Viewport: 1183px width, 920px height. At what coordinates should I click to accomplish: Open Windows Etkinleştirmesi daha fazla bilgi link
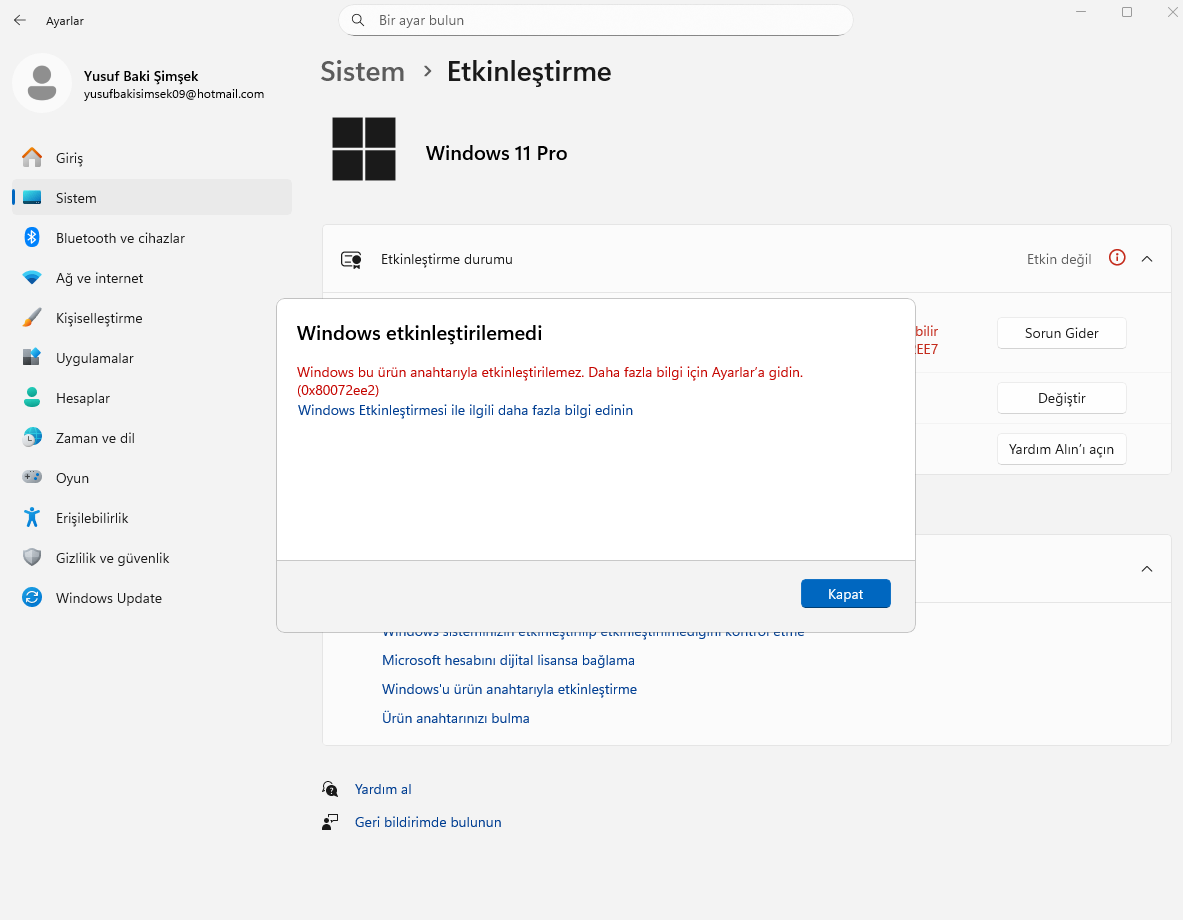(x=466, y=411)
